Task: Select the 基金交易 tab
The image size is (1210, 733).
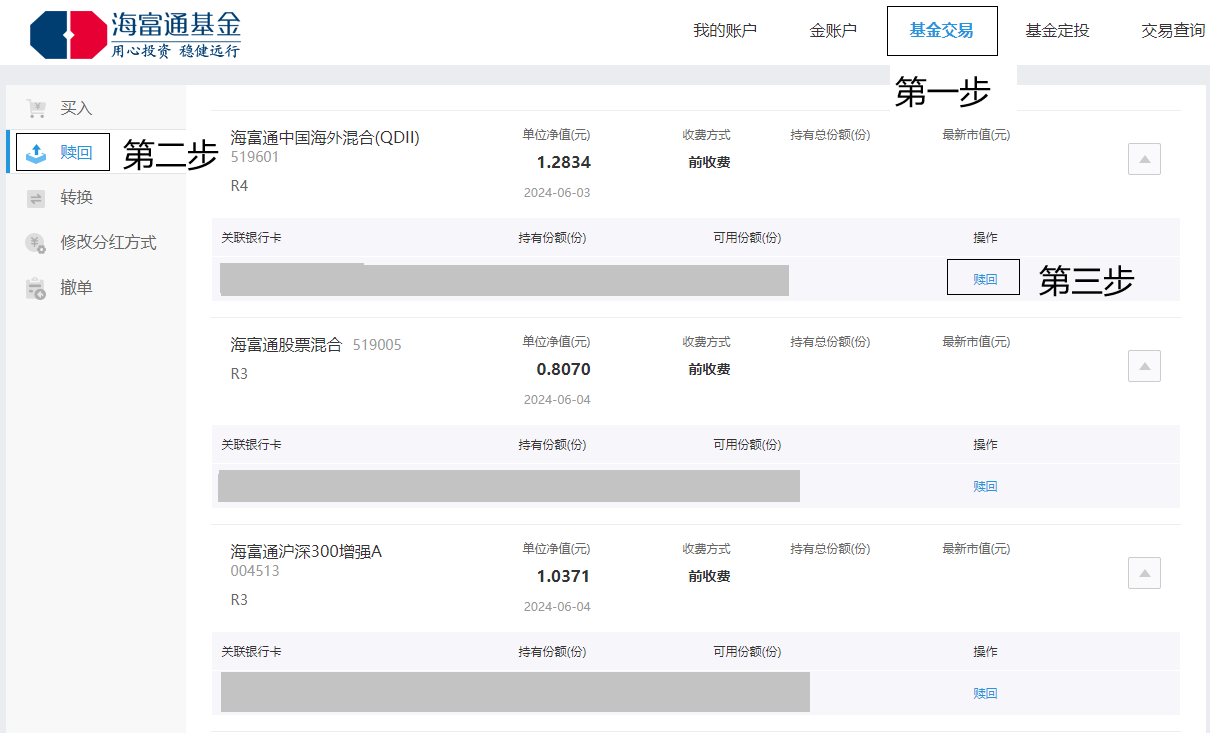Action: [941, 31]
